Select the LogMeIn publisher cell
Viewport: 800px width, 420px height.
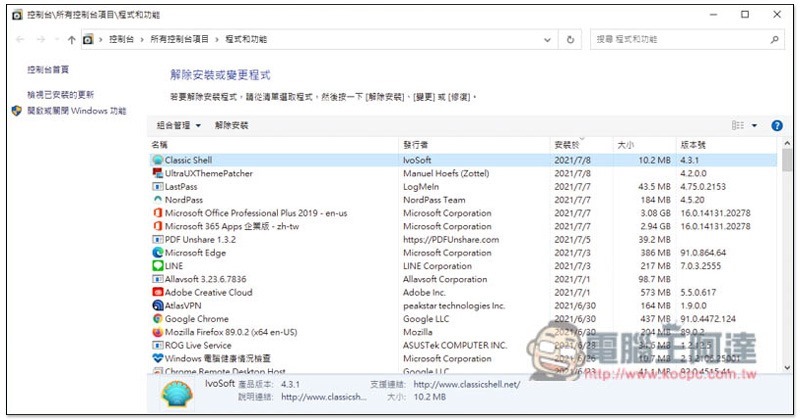coord(421,187)
